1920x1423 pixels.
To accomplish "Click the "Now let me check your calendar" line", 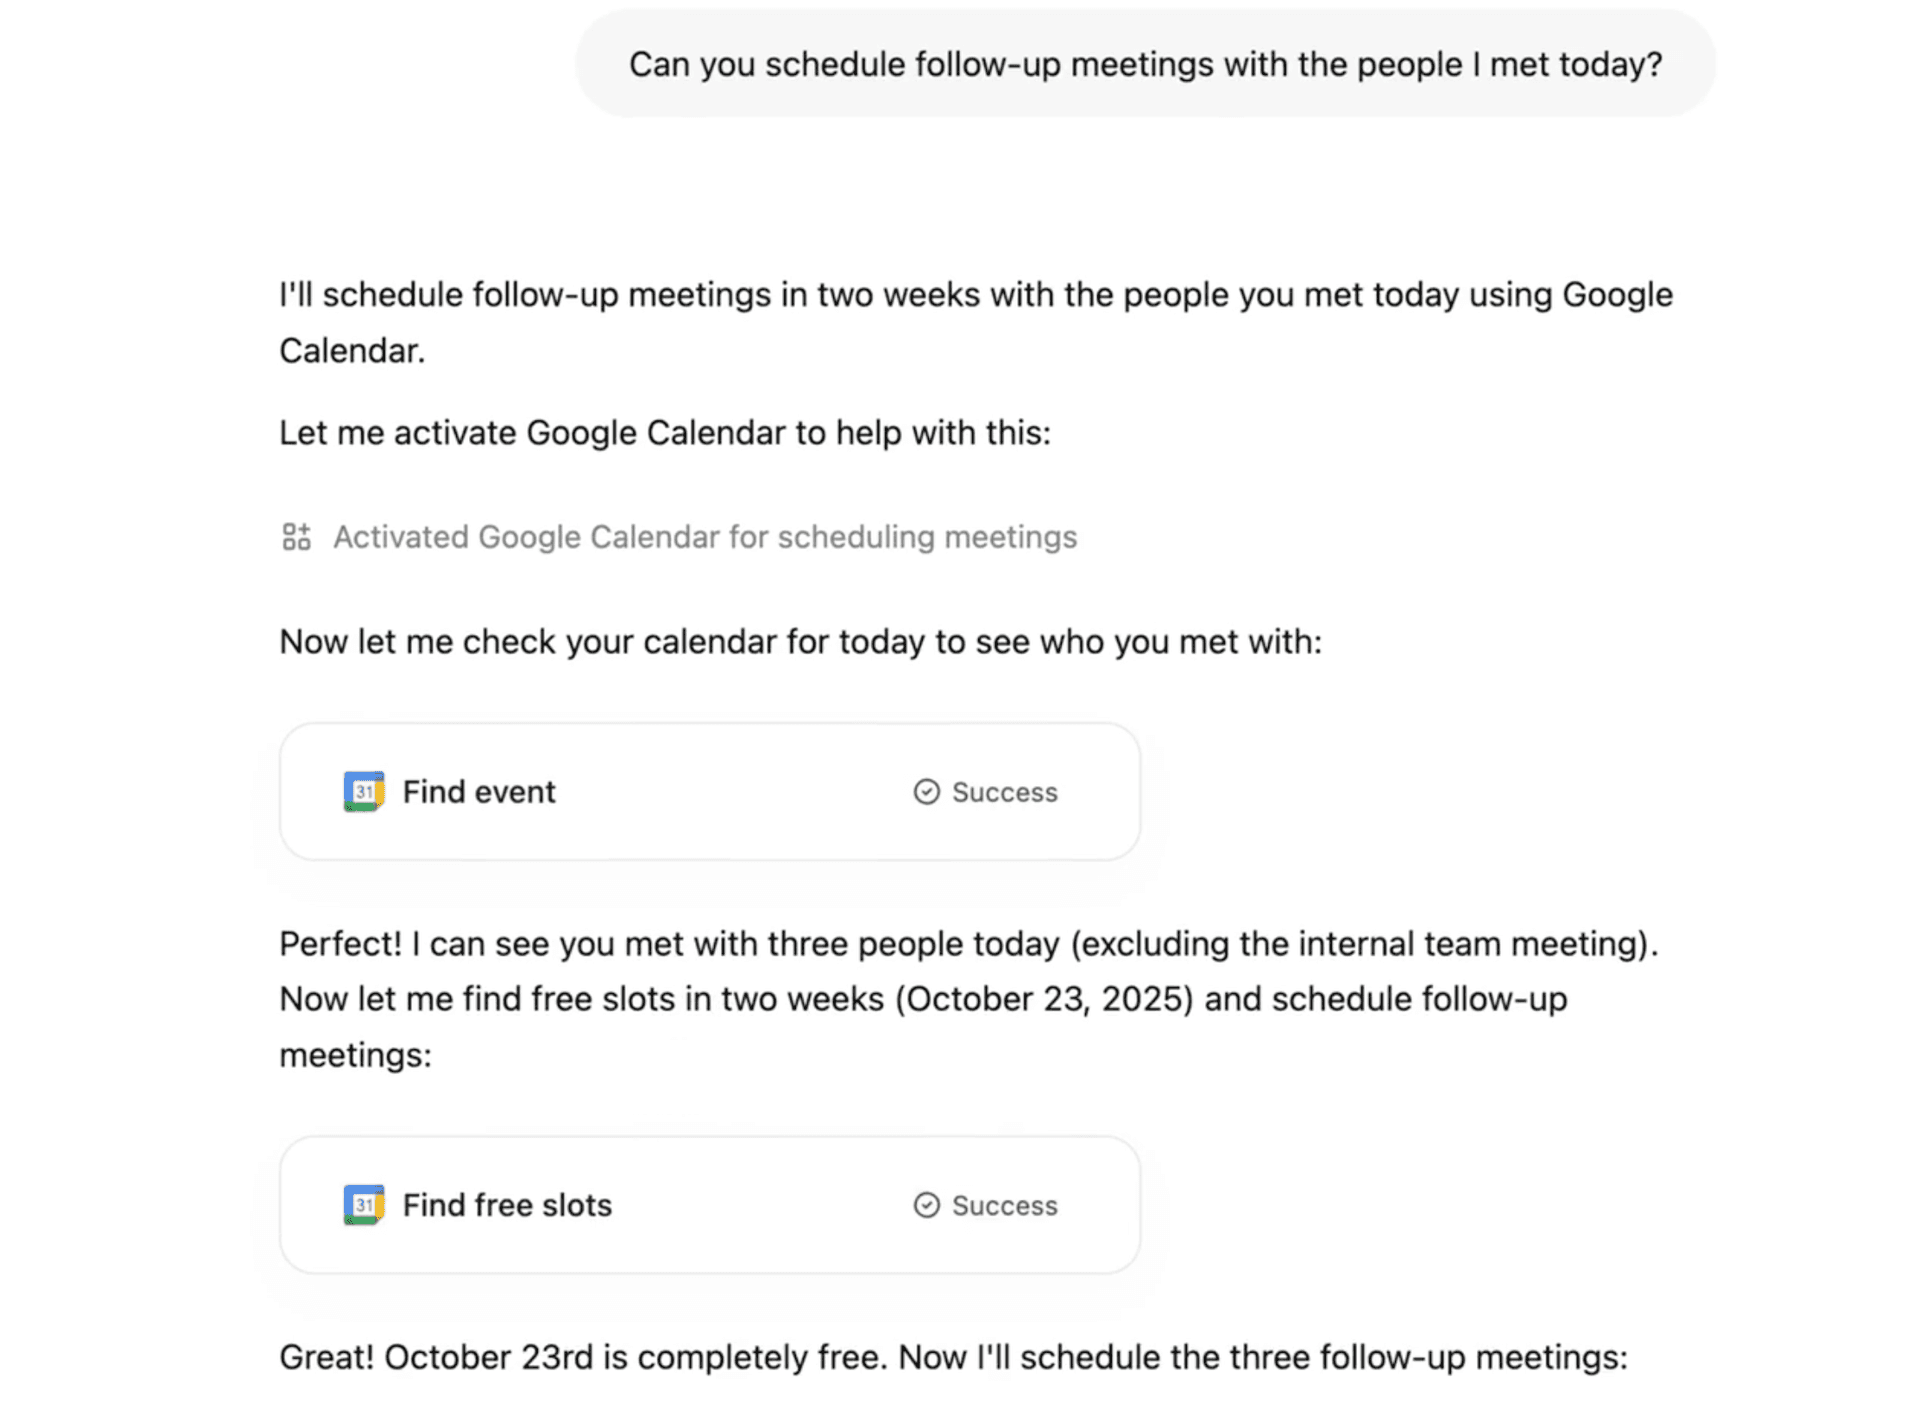I will pos(800,642).
